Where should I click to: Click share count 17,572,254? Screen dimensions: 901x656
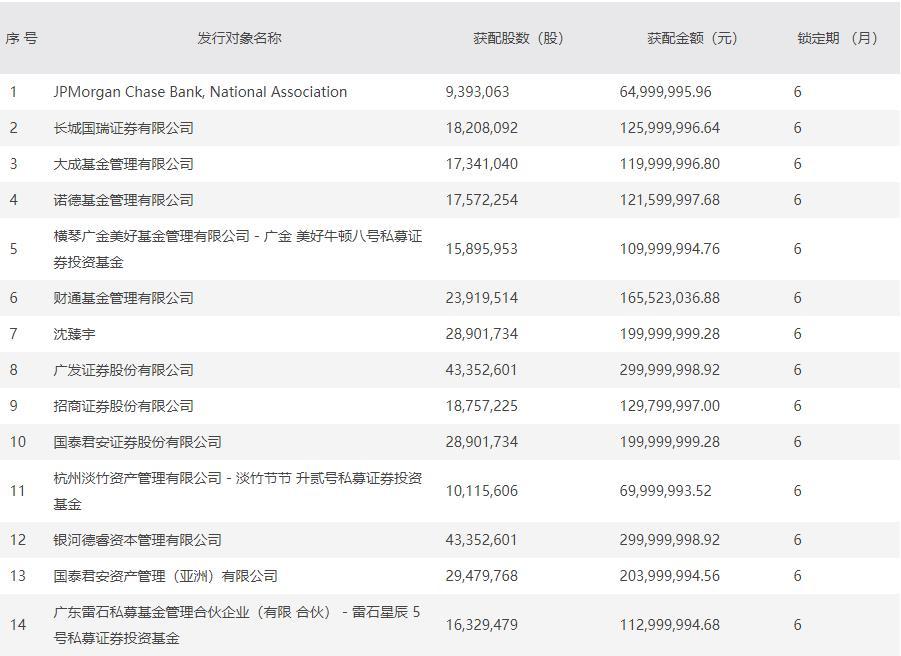(x=482, y=200)
